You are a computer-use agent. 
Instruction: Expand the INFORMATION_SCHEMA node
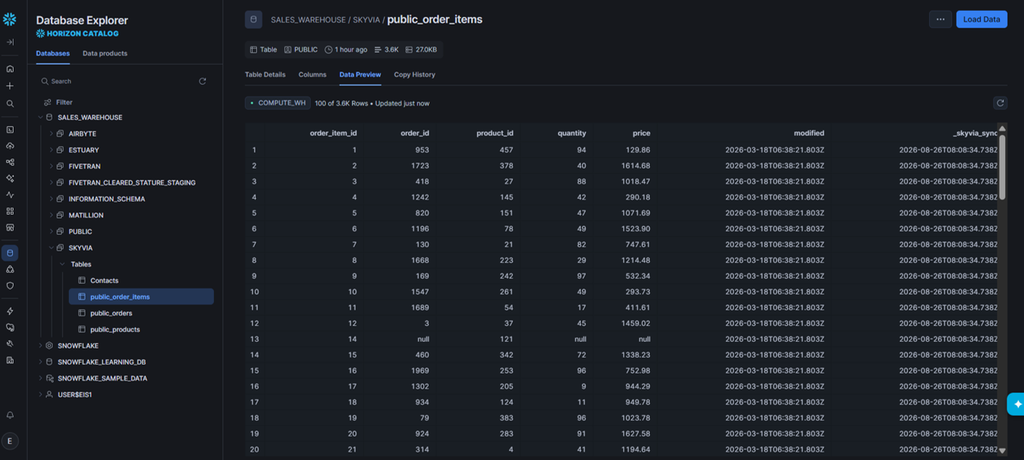click(x=52, y=199)
